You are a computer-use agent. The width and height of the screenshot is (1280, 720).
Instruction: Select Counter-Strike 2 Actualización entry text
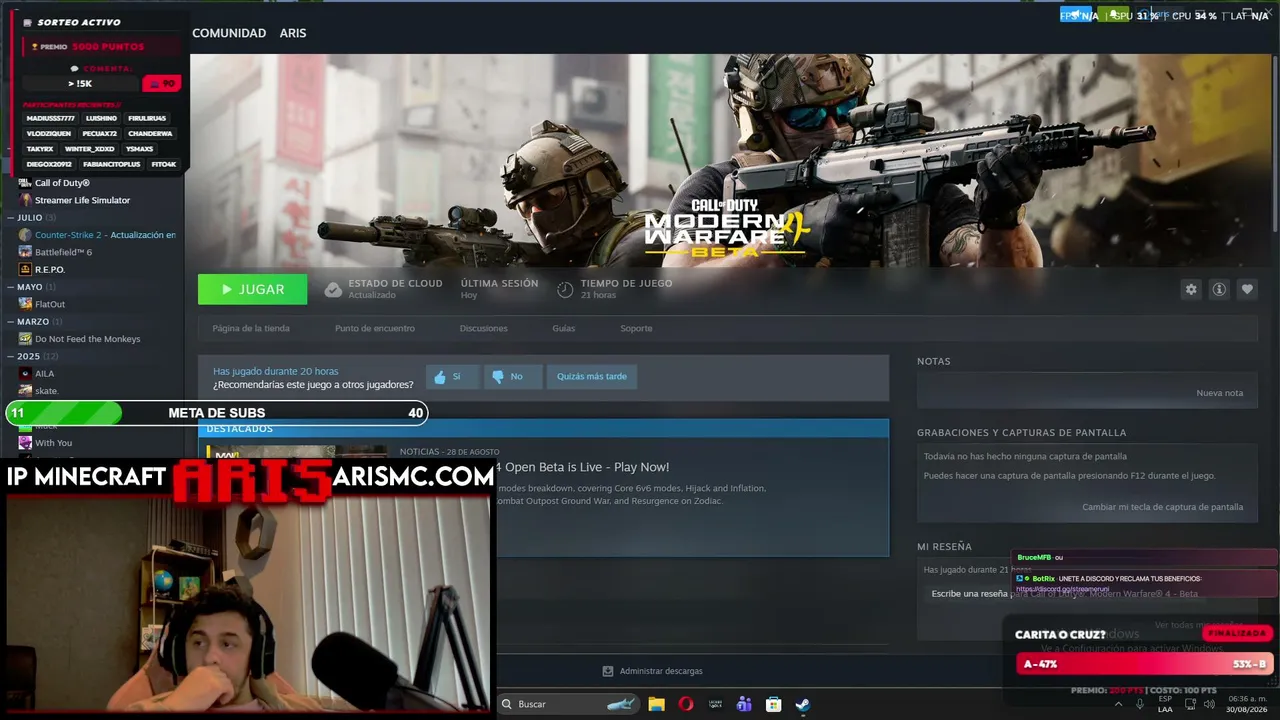click(105, 235)
